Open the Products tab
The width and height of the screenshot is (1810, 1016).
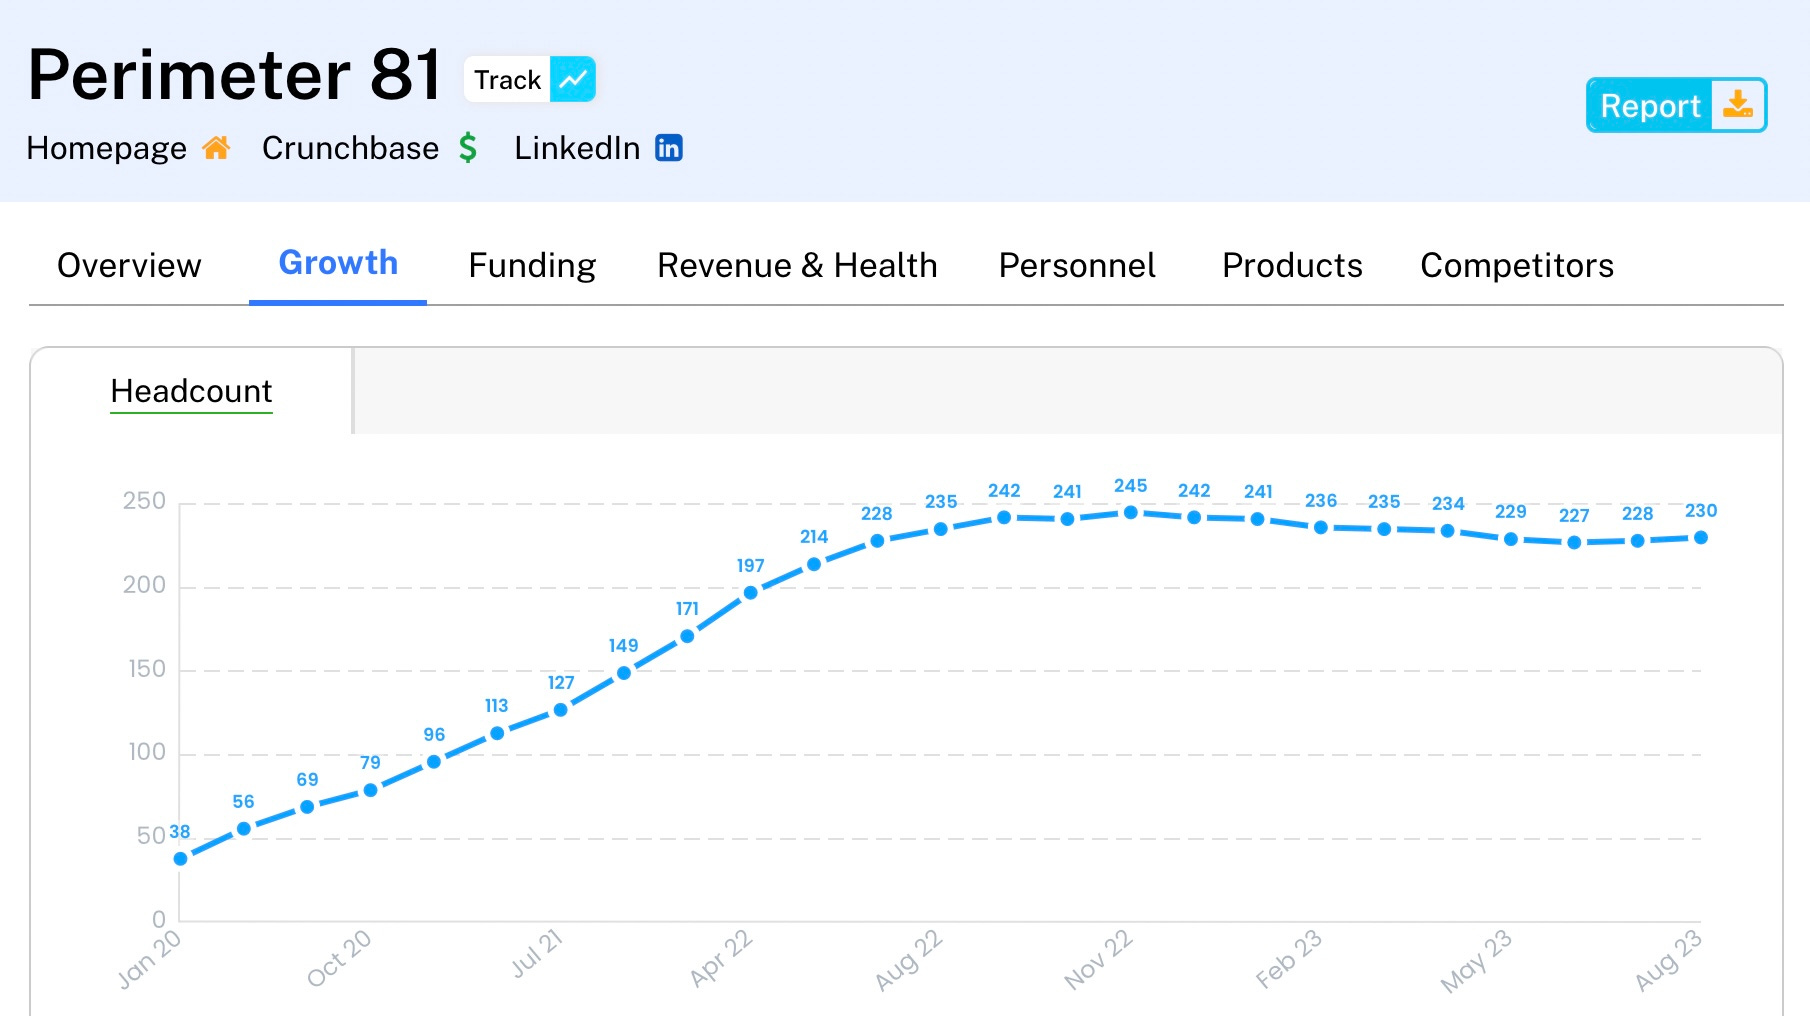point(1292,265)
